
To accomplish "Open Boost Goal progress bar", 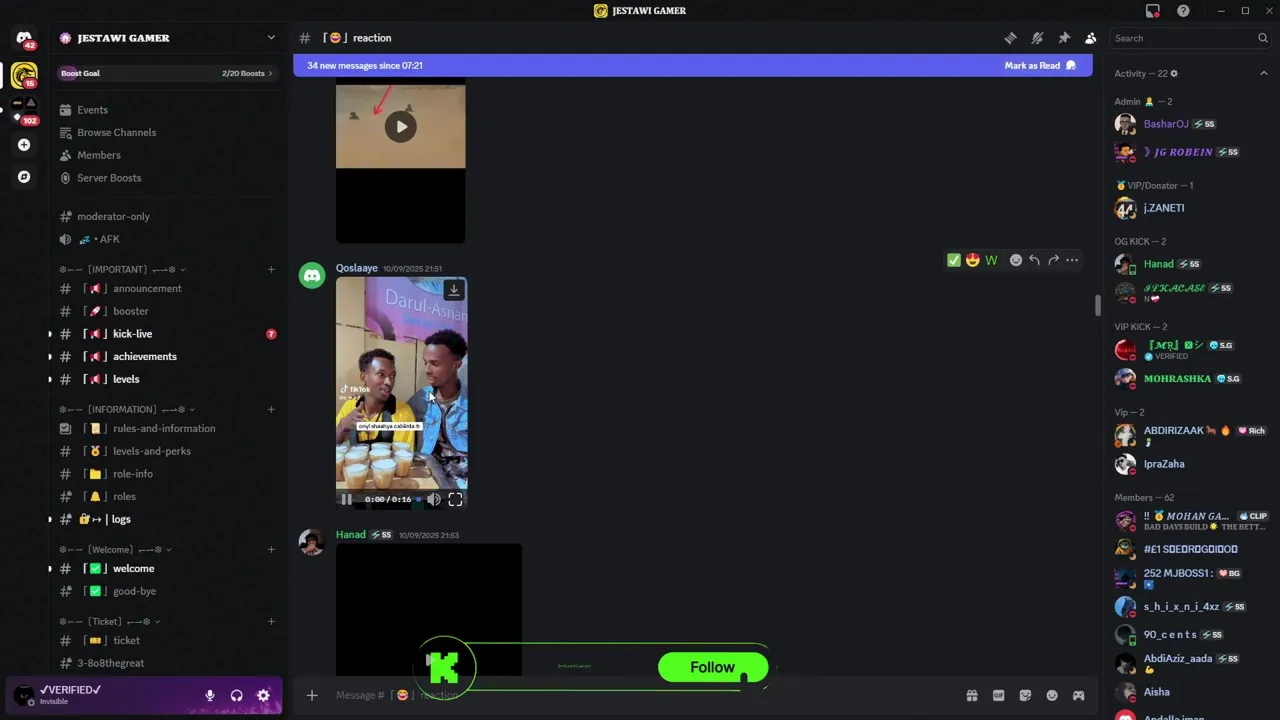I will (167, 73).
